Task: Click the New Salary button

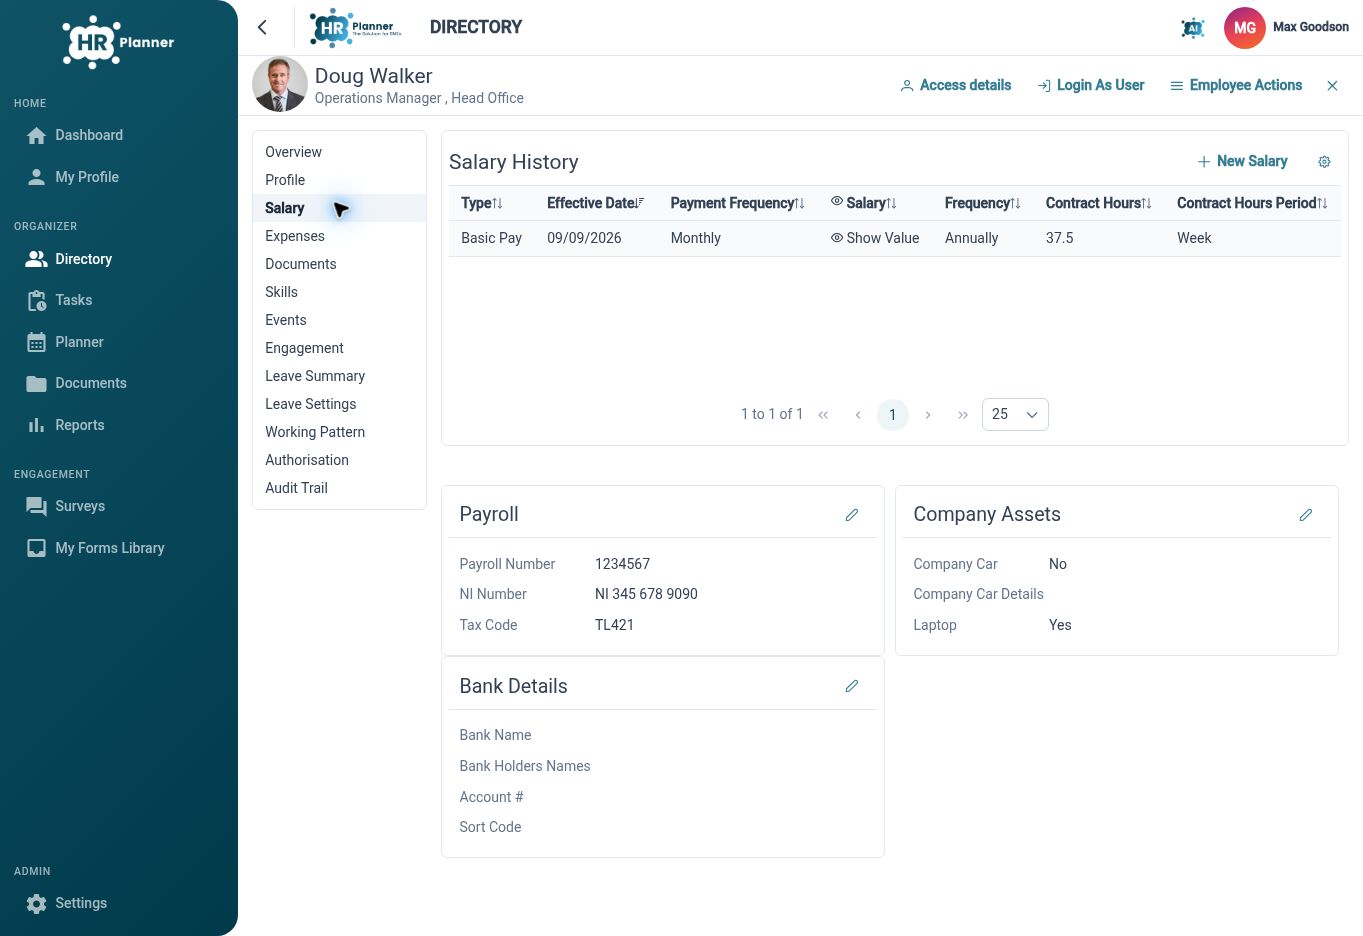Action: (x=1242, y=162)
